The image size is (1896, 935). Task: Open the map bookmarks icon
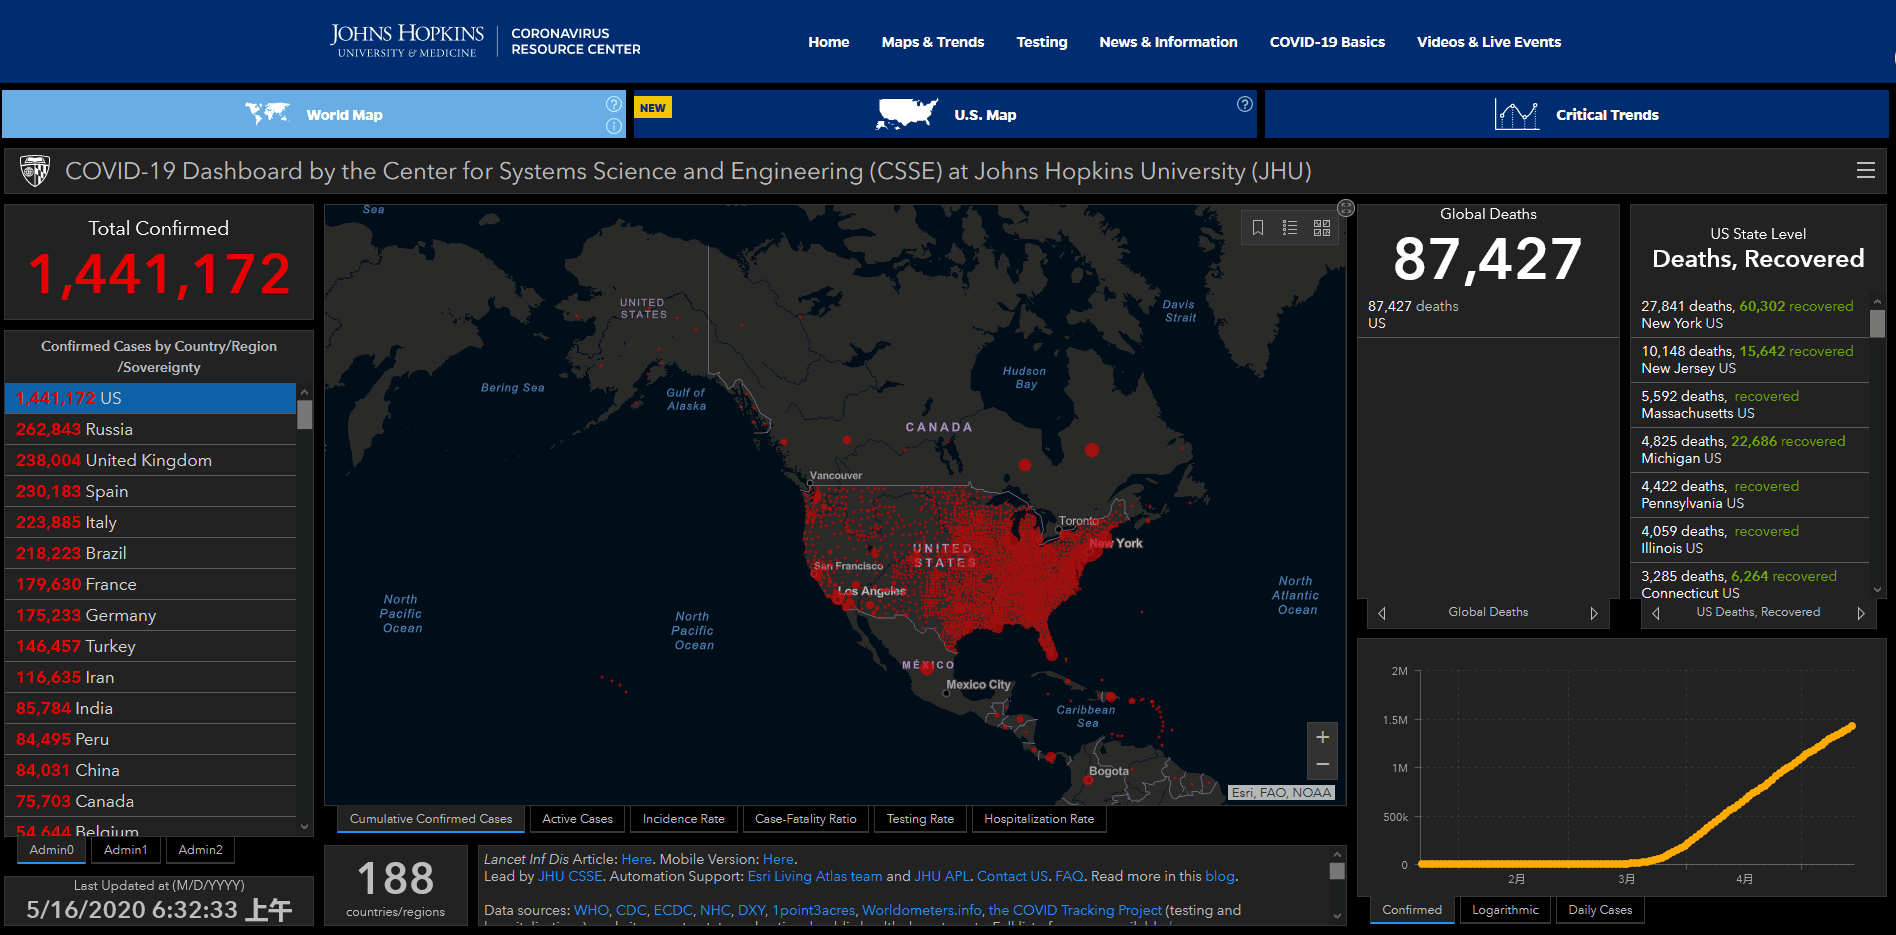(1258, 228)
